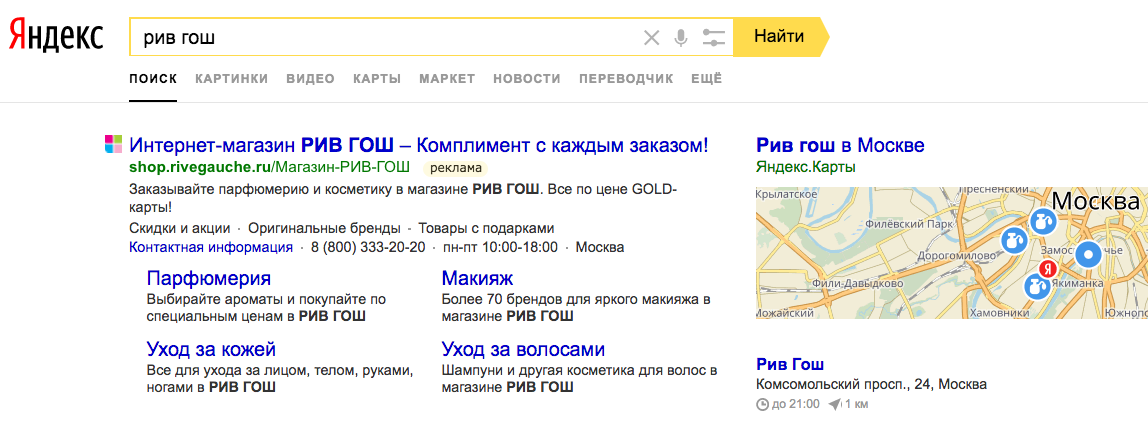Click the Скидки и акции text

[179, 228]
